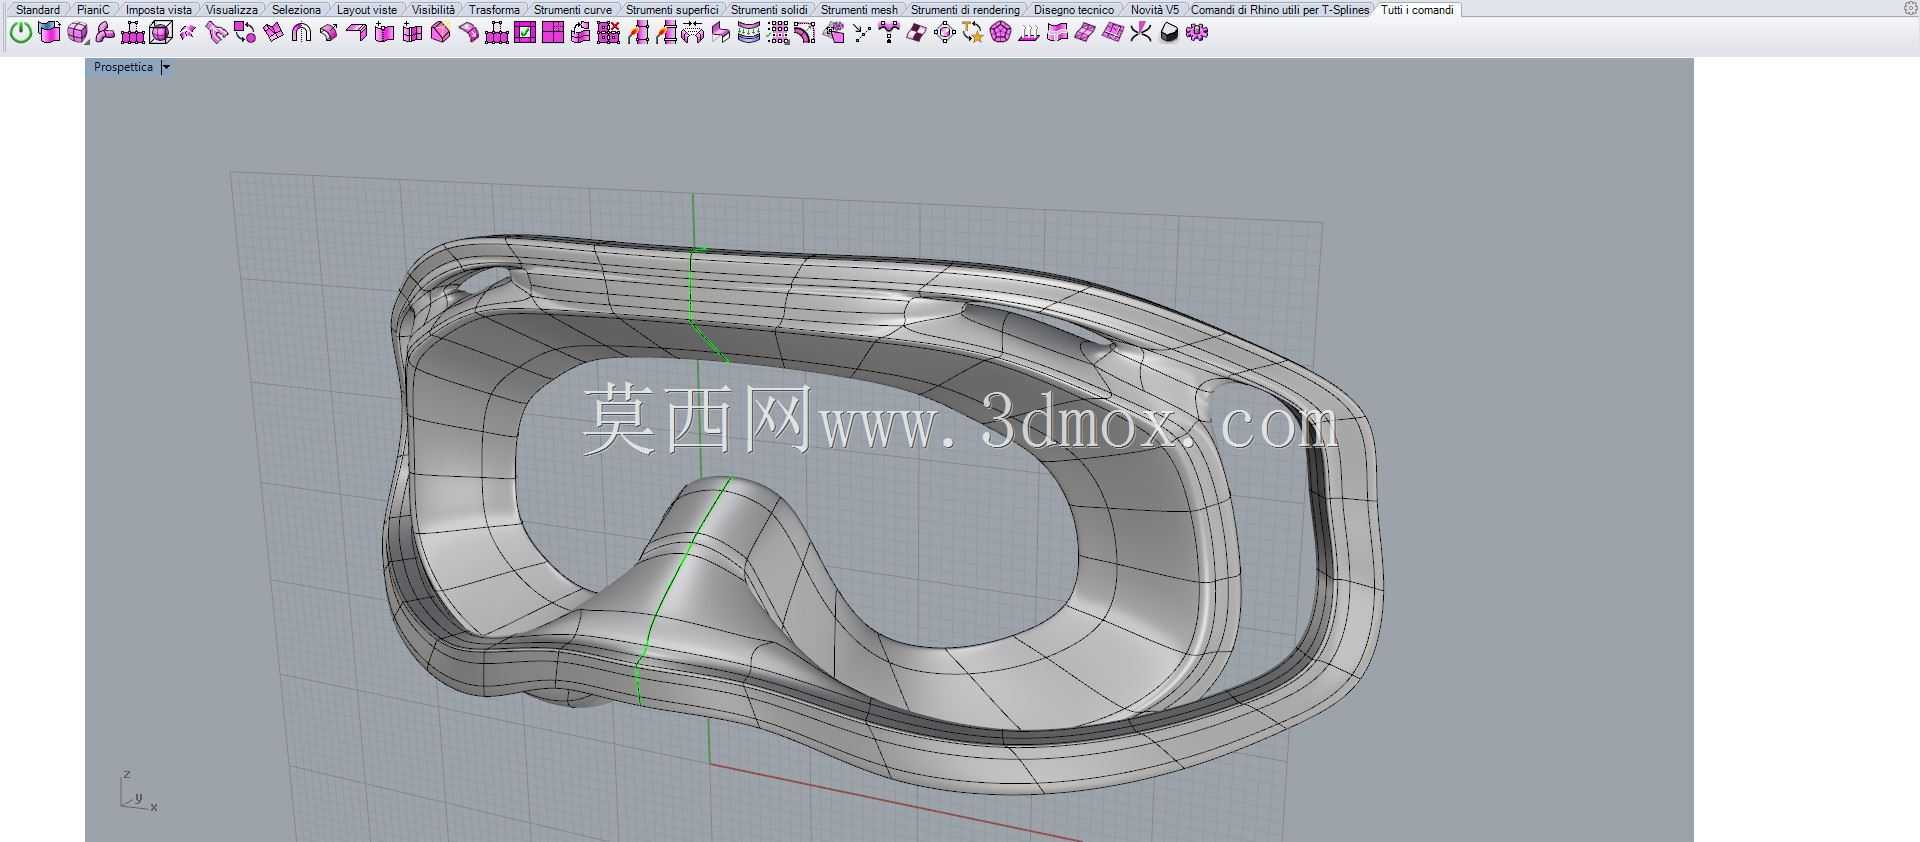Click the surface conversion arrow icon
The height and width of the screenshot is (842, 1920).
[581, 33]
